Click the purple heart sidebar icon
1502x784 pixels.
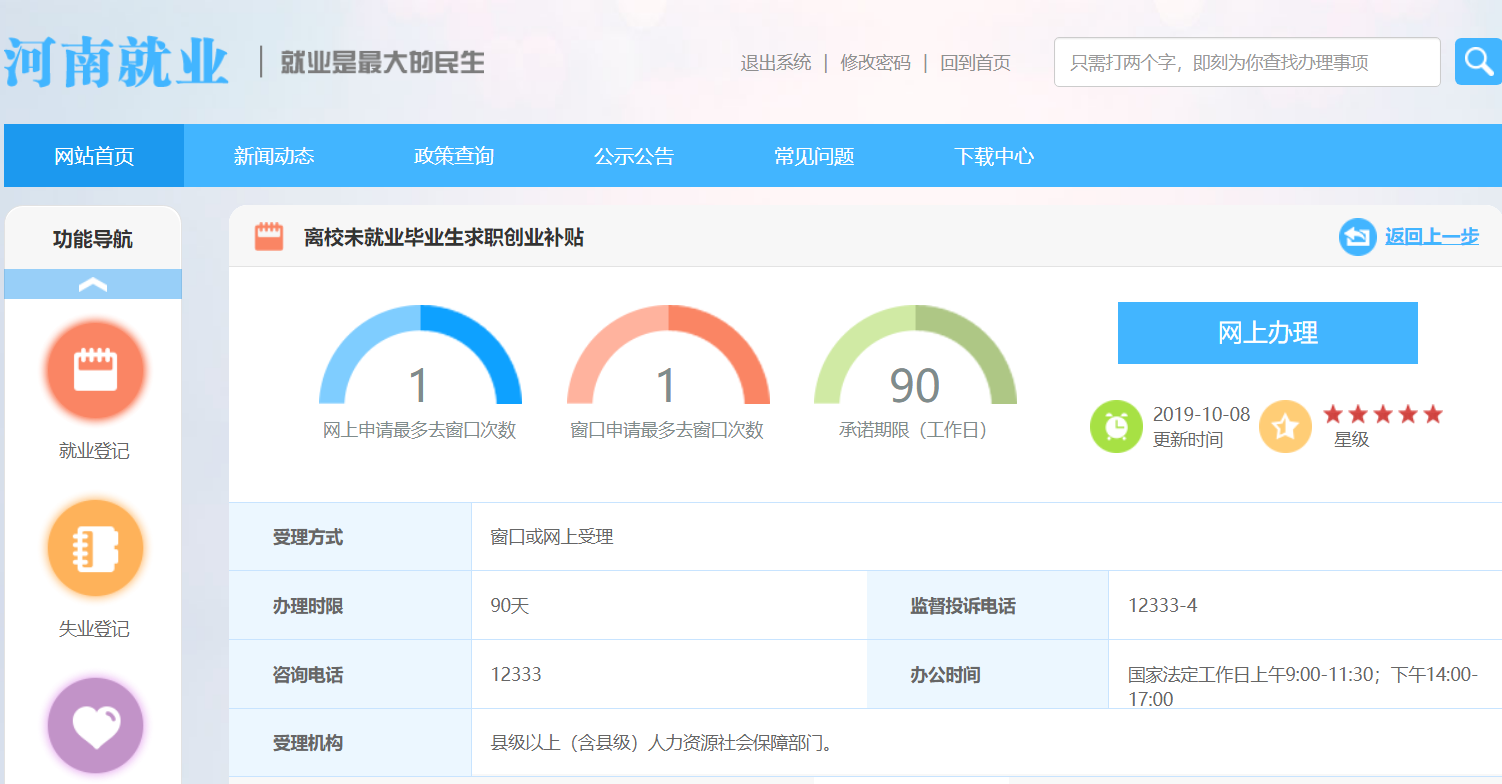[96, 725]
